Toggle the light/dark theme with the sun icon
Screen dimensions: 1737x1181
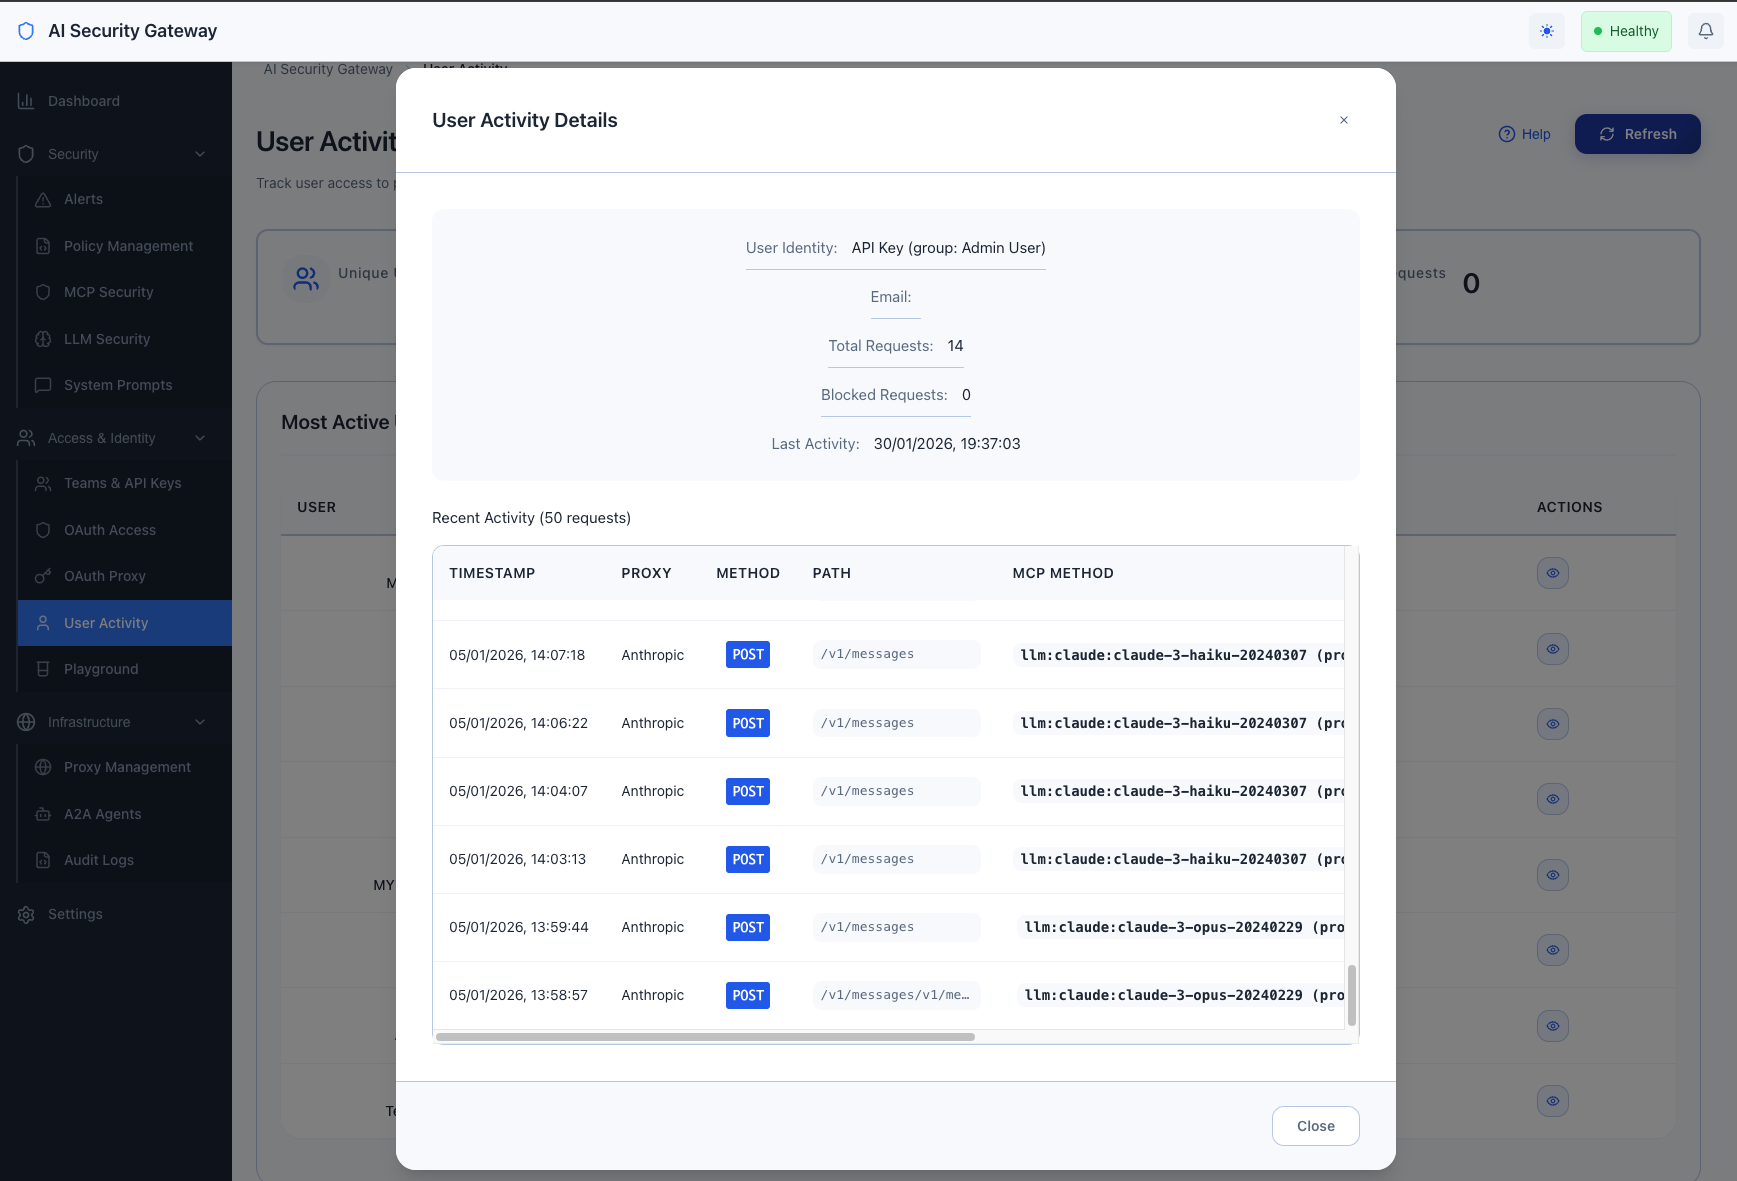(x=1546, y=31)
